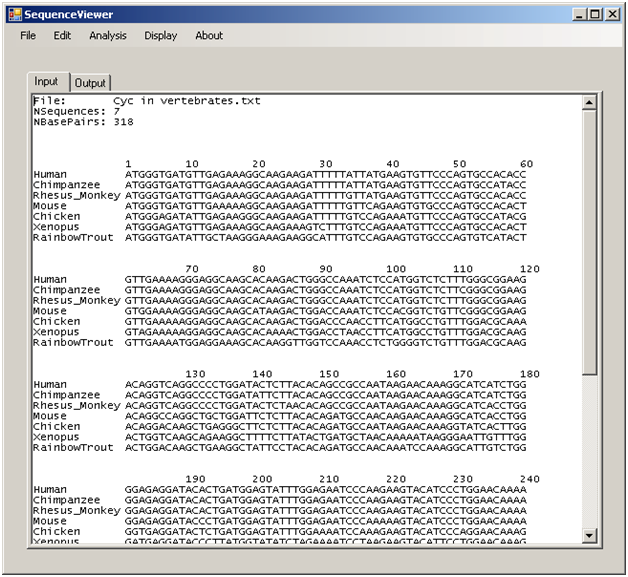Open the Display menu
The image size is (628, 577).
[160, 36]
